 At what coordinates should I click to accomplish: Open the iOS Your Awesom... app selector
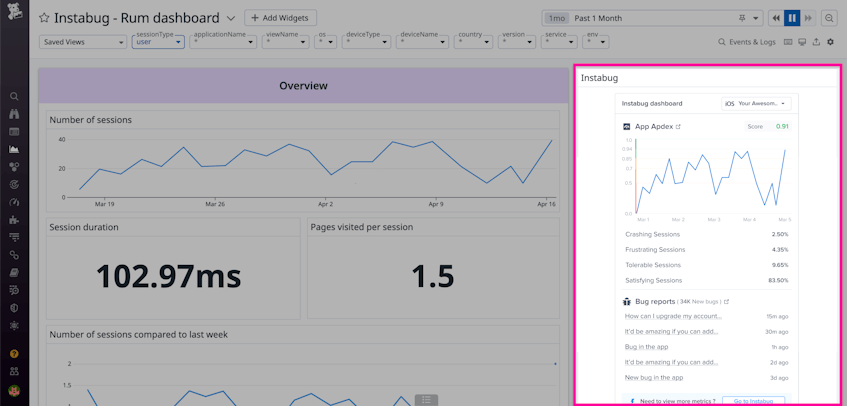click(x=756, y=104)
